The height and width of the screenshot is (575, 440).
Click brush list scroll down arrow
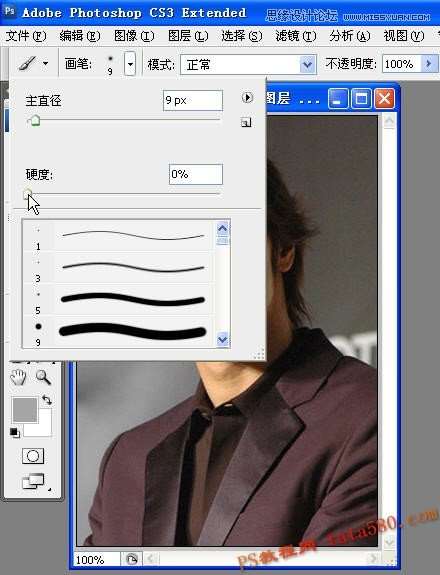click(x=223, y=339)
